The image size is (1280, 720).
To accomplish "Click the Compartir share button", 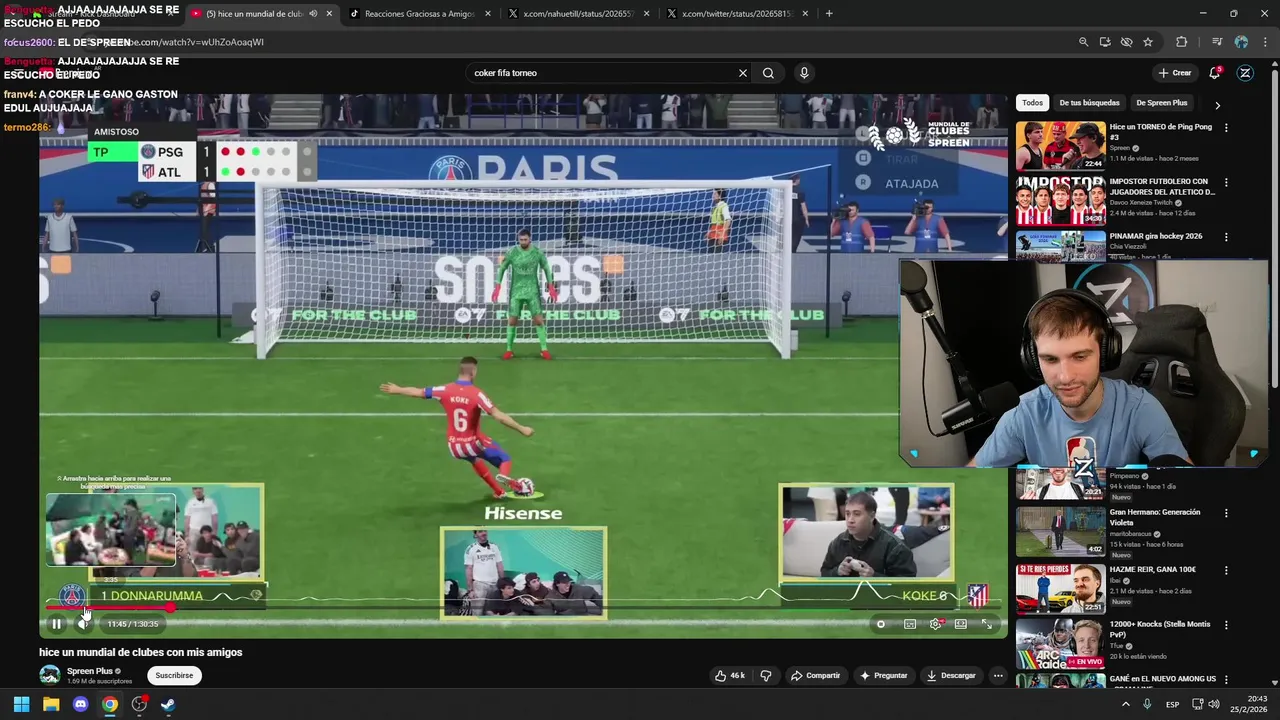I will tap(815, 676).
